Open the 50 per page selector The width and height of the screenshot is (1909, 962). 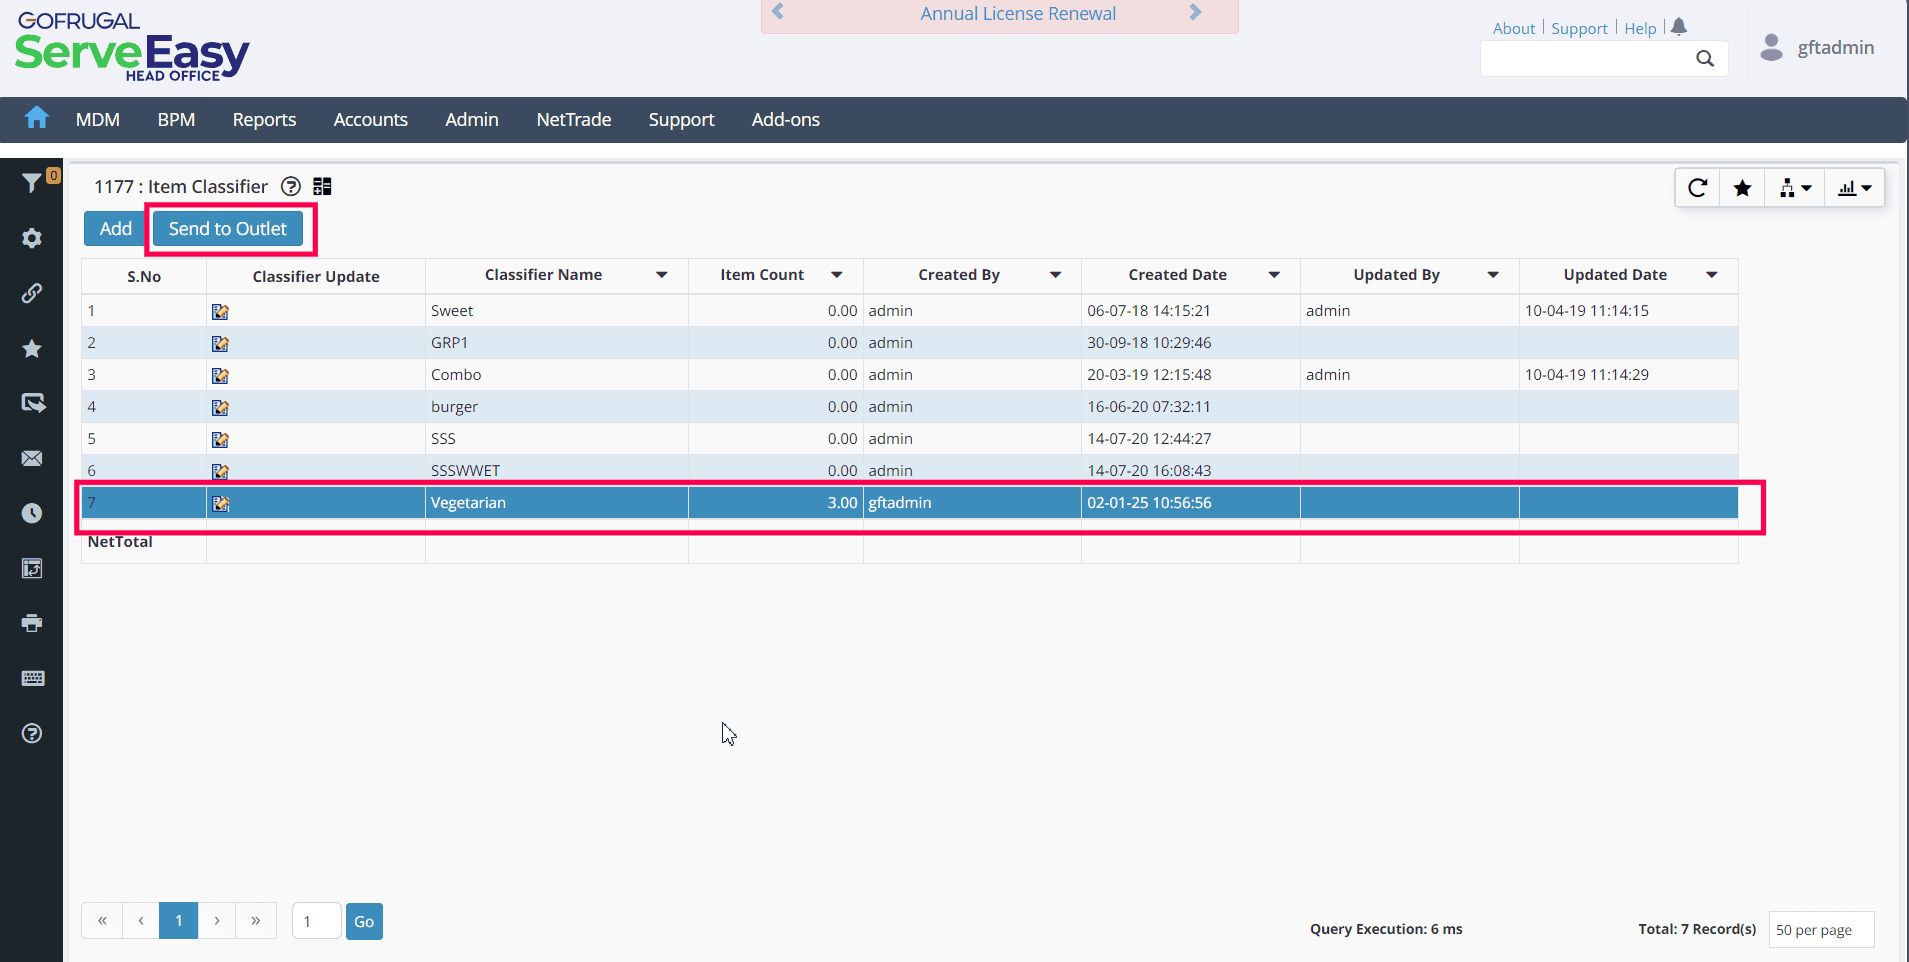pyautogui.click(x=1821, y=930)
